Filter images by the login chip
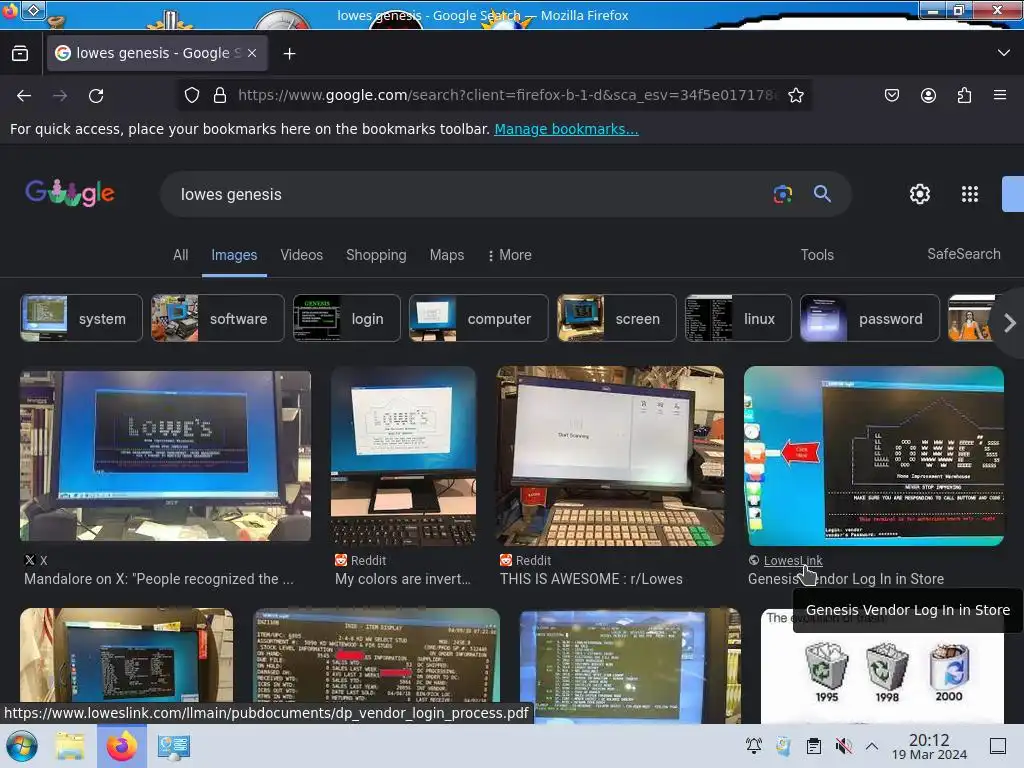This screenshot has height=768, width=1024. point(346,319)
